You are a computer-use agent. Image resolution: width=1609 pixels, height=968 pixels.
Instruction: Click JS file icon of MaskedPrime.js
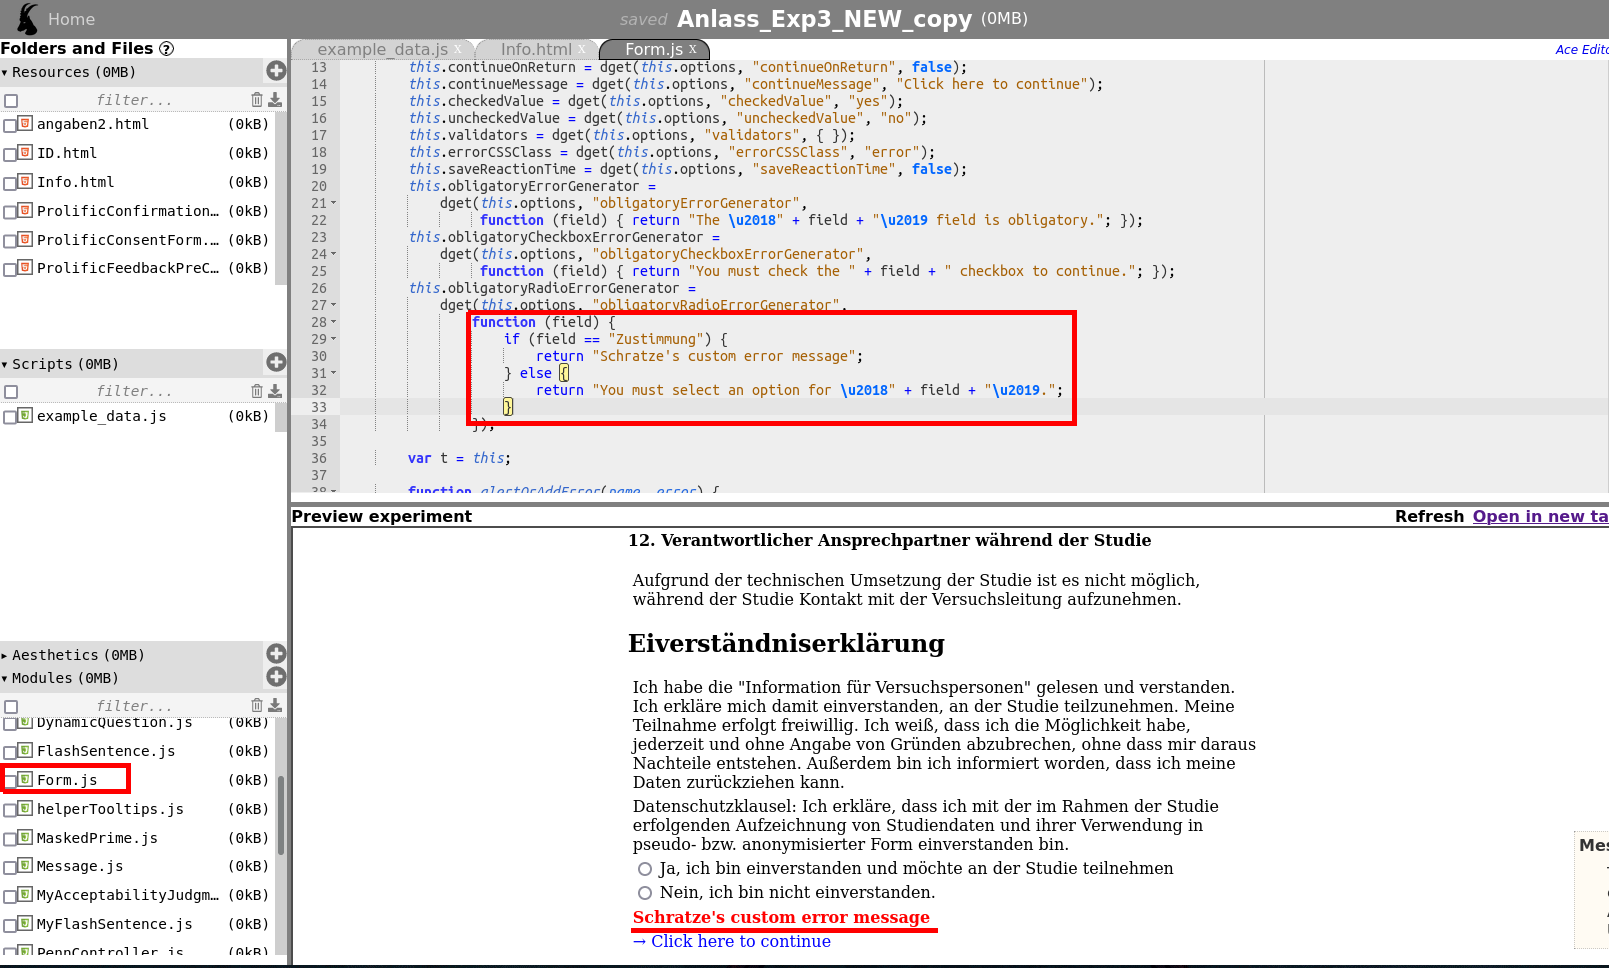coord(26,837)
